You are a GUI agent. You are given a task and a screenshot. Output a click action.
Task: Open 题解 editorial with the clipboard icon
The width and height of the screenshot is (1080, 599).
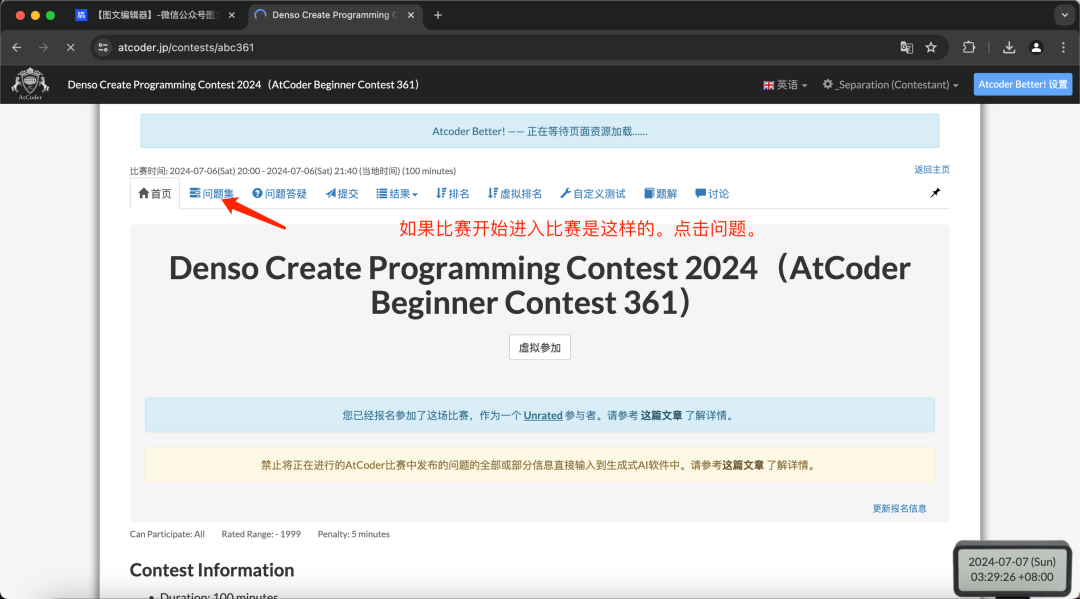point(660,192)
